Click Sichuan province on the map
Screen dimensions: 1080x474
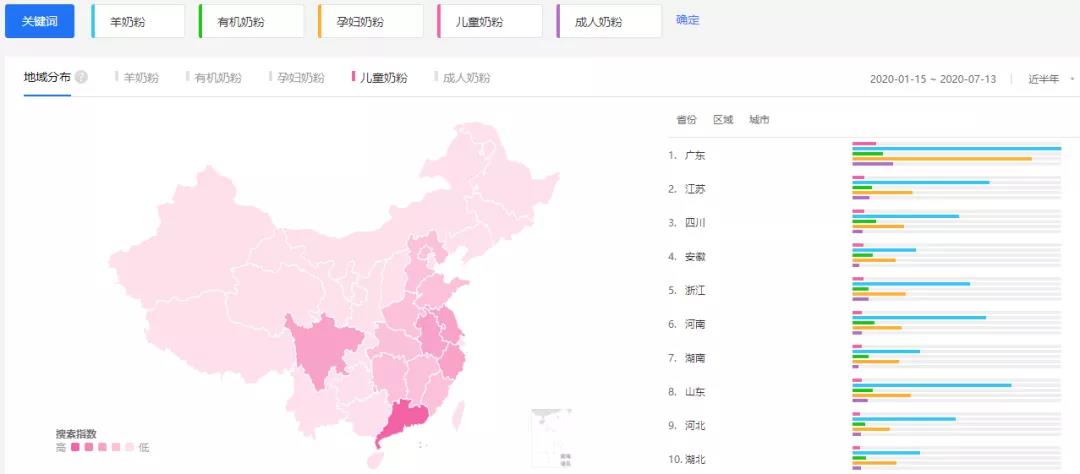324,348
